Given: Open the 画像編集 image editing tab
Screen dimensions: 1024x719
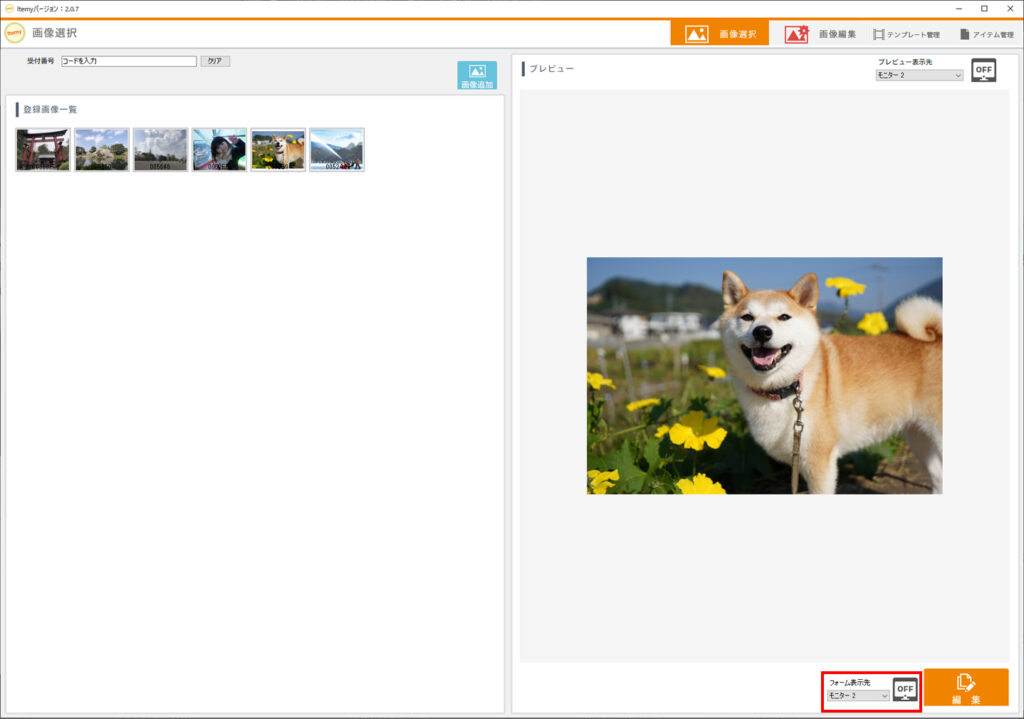Looking at the screenshot, I should (x=821, y=34).
